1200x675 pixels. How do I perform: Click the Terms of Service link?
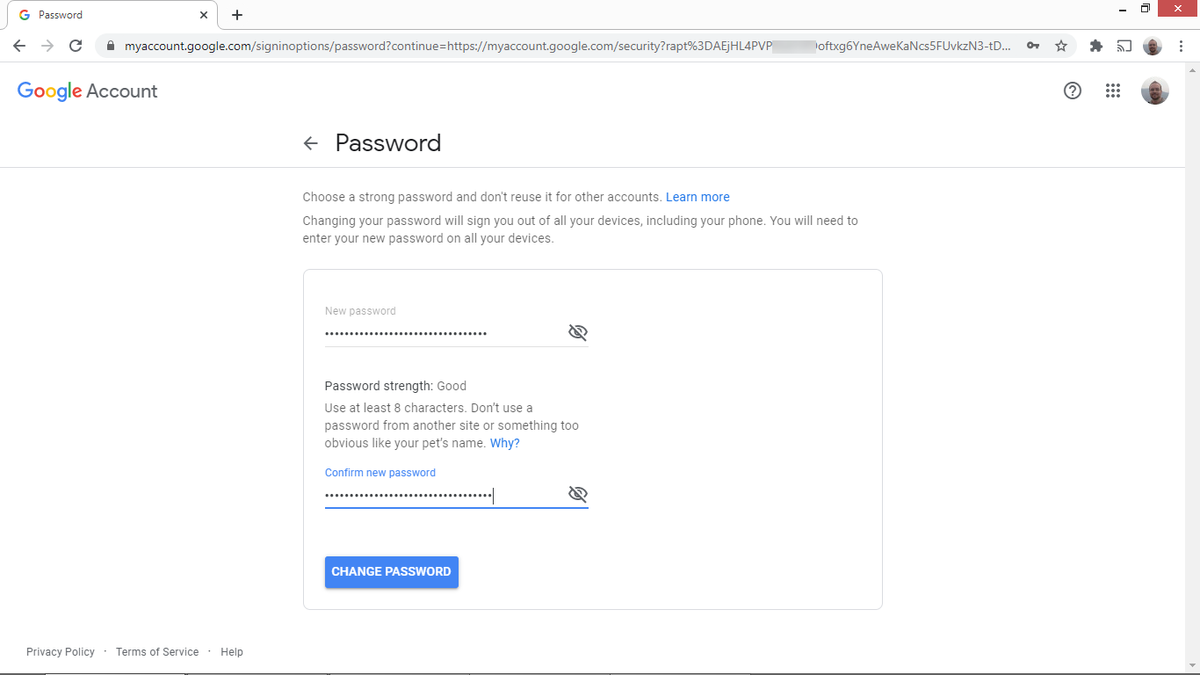157,651
